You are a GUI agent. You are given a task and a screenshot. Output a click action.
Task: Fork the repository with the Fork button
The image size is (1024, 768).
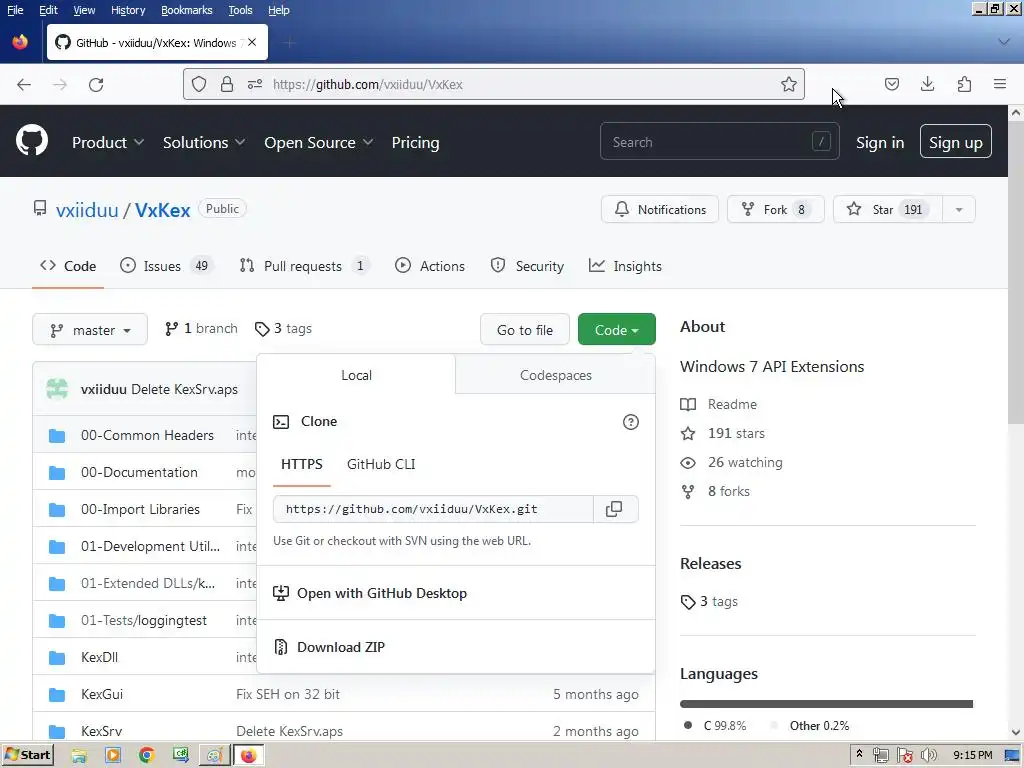click(x=775, y=210)
